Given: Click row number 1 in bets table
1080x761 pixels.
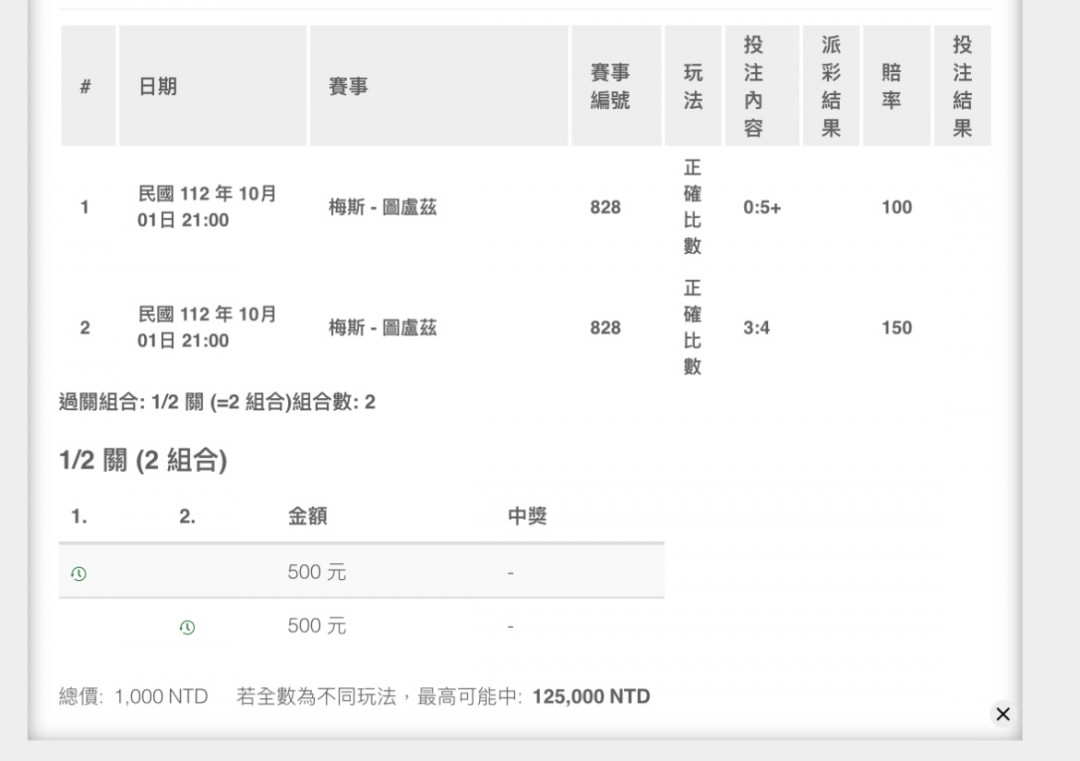Looking at the screenshot, I should (85, 207).
